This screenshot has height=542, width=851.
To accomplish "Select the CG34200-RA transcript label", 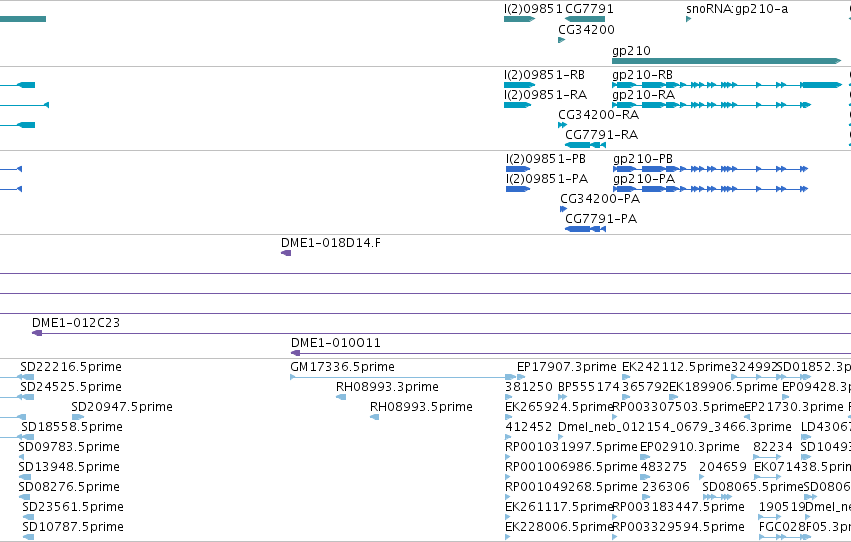I will (599, 114).
